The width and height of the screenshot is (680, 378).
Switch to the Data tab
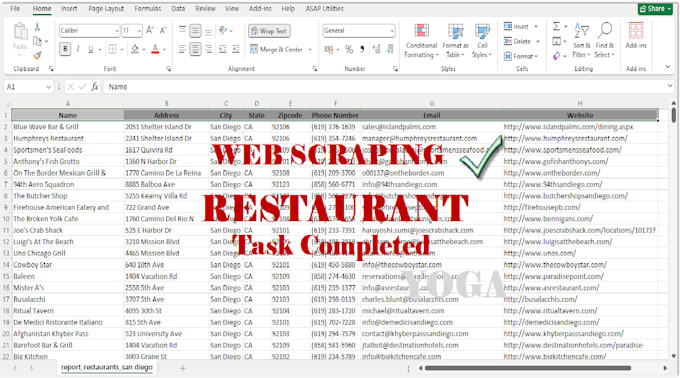pos(178,8)
